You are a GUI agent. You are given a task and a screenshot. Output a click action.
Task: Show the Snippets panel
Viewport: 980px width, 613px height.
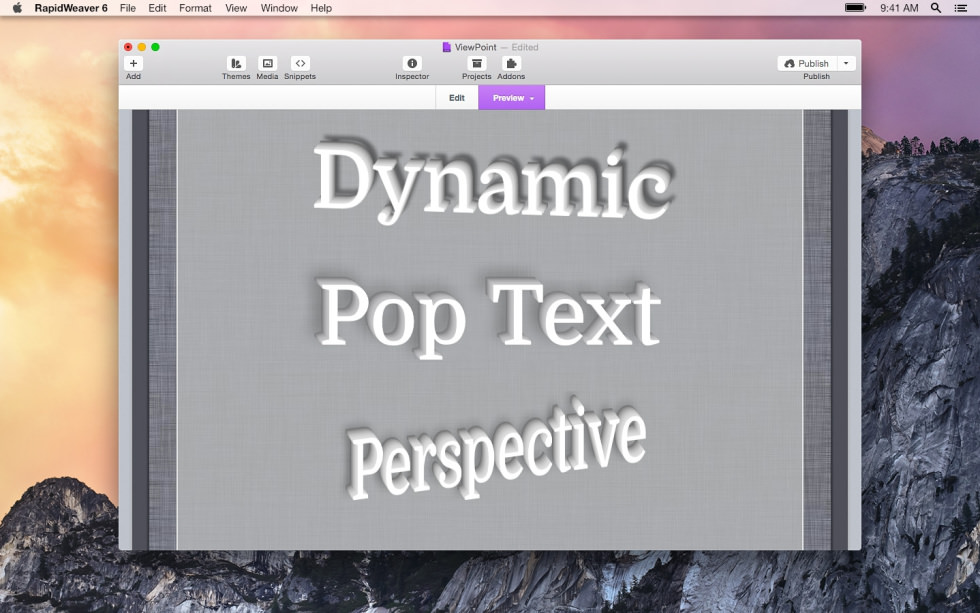click(x=300, y=63)
